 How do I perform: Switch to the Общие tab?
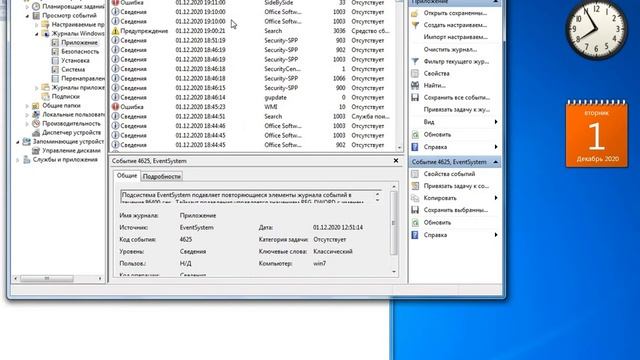pos(127,176)
